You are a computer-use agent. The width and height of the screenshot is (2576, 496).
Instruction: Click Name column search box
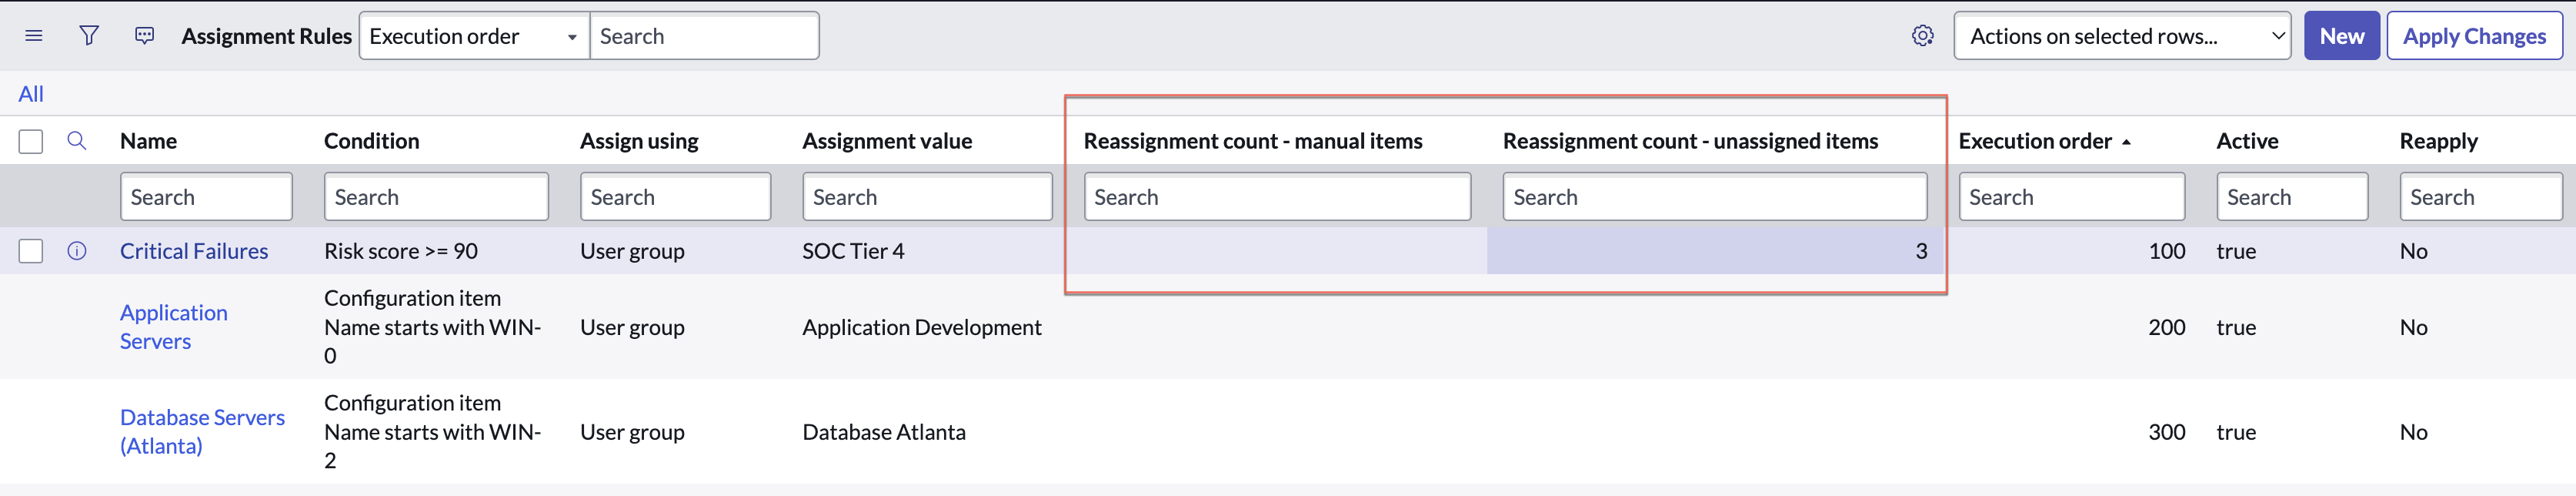click(206, 197)
